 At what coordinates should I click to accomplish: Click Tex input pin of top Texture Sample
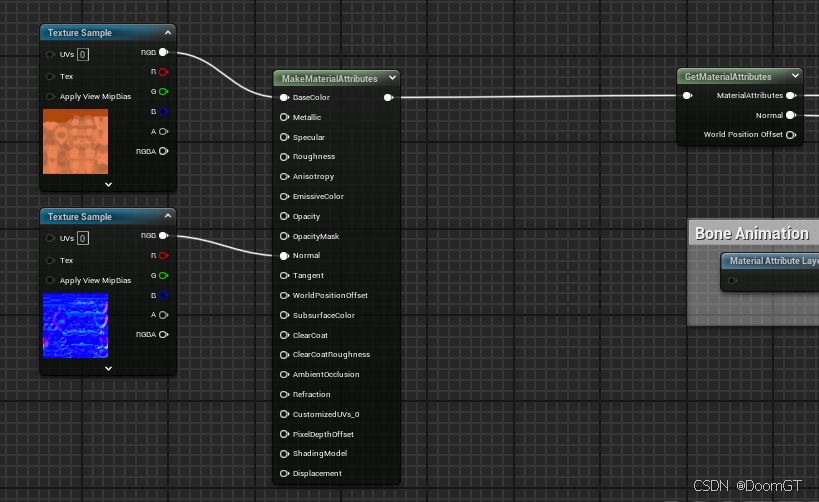51,76
